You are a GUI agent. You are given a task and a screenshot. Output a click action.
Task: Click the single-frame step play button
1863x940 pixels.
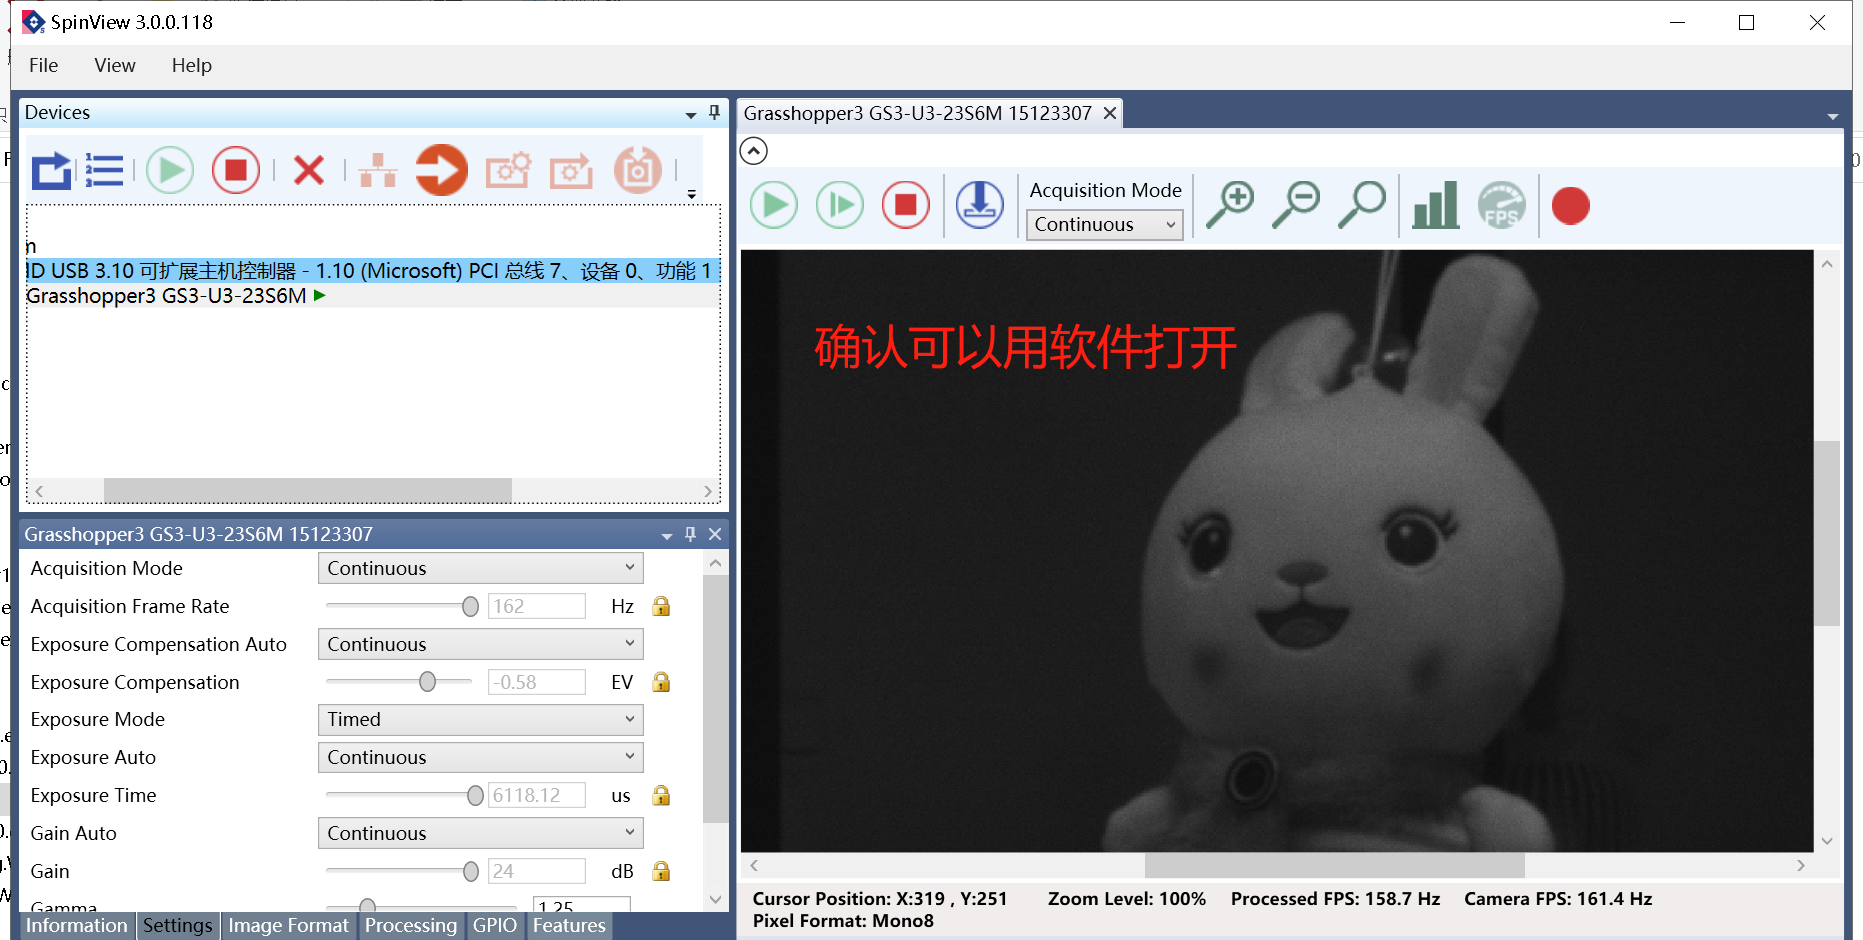point(840,206)
